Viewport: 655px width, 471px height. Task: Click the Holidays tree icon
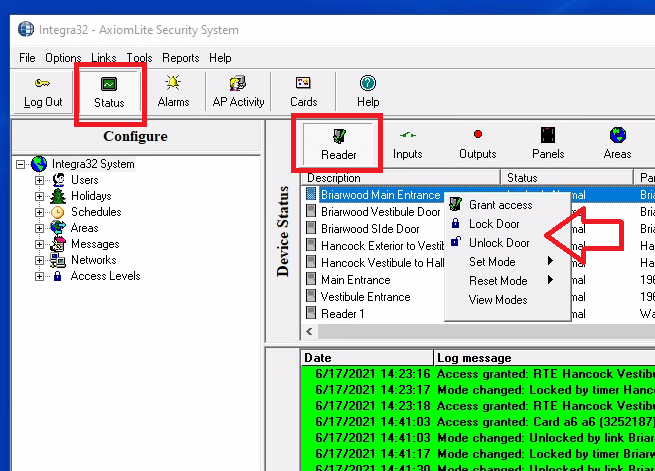[58, 196]
